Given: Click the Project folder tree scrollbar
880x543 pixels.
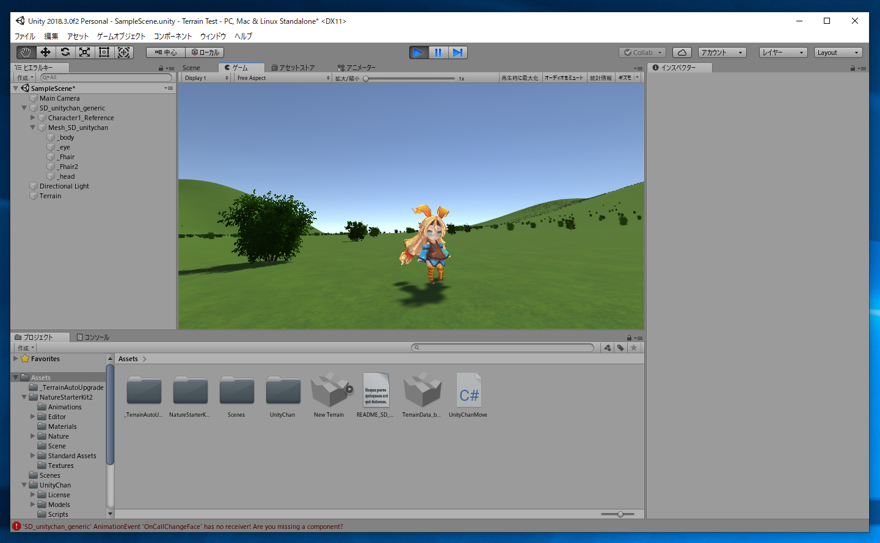Looking at the screenshot, I should 110,415.
